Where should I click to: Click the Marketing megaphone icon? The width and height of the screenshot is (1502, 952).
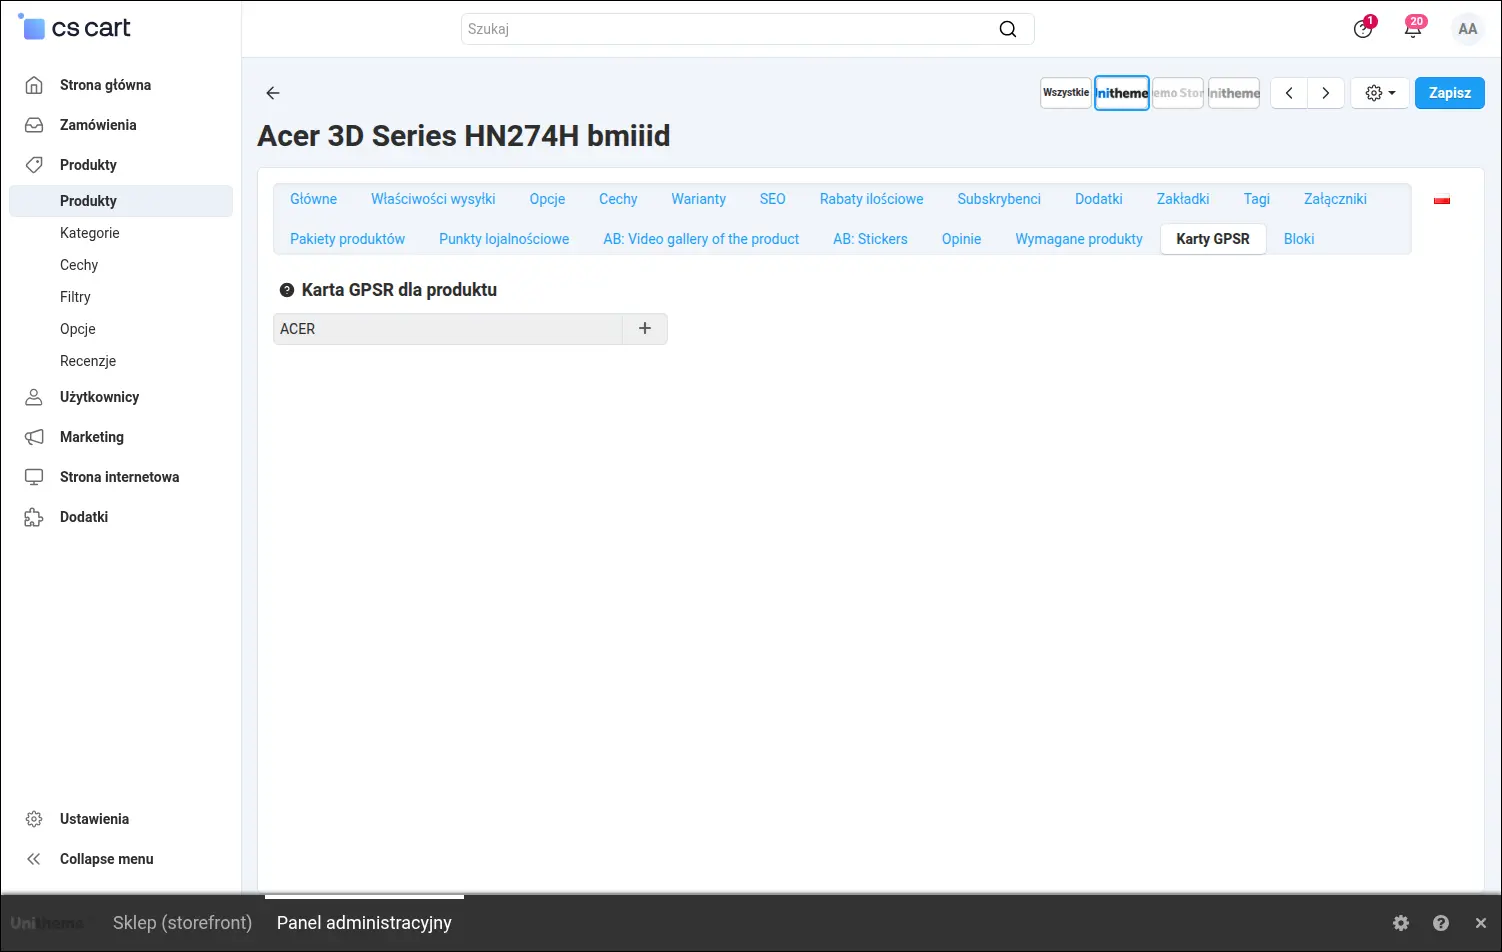(34, 437)
